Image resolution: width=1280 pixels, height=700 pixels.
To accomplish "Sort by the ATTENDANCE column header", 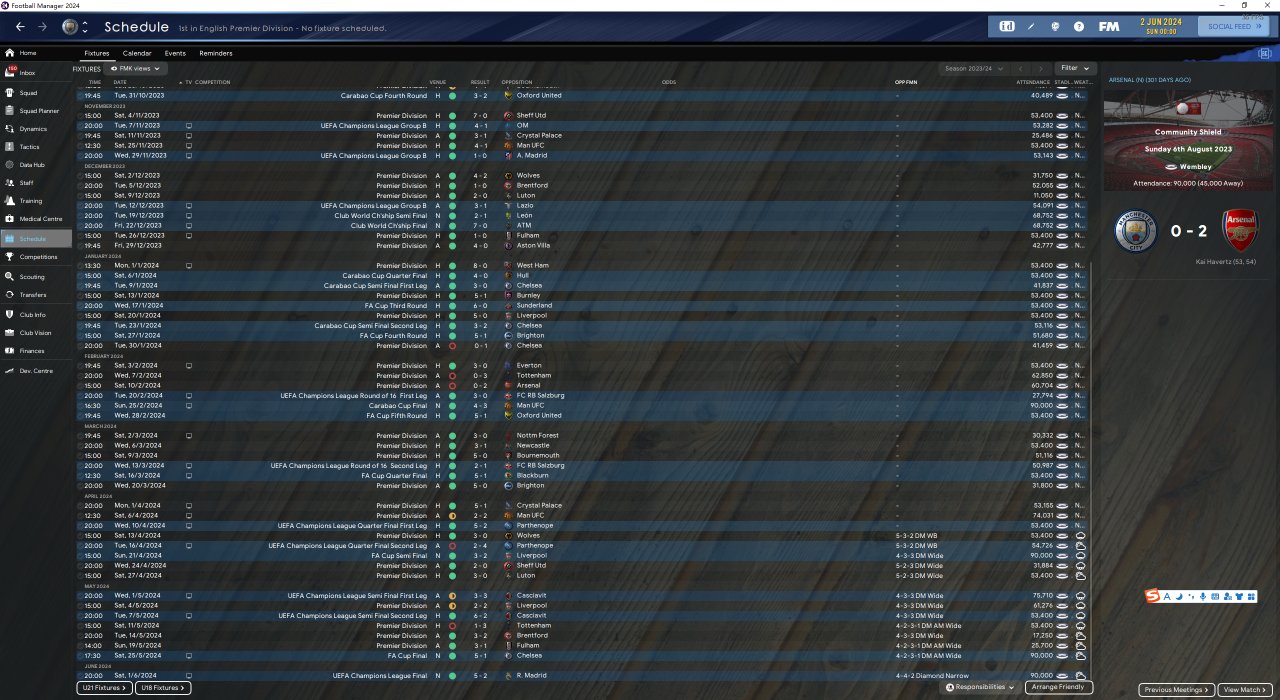I will tap(1033, 82).
